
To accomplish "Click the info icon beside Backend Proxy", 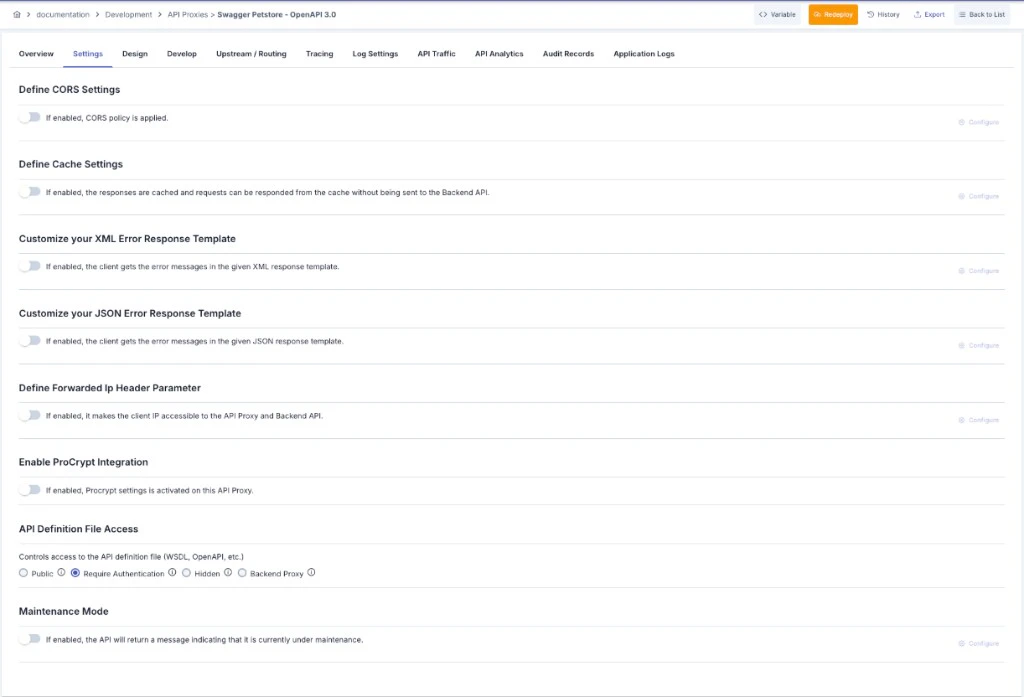I will 311,573.
